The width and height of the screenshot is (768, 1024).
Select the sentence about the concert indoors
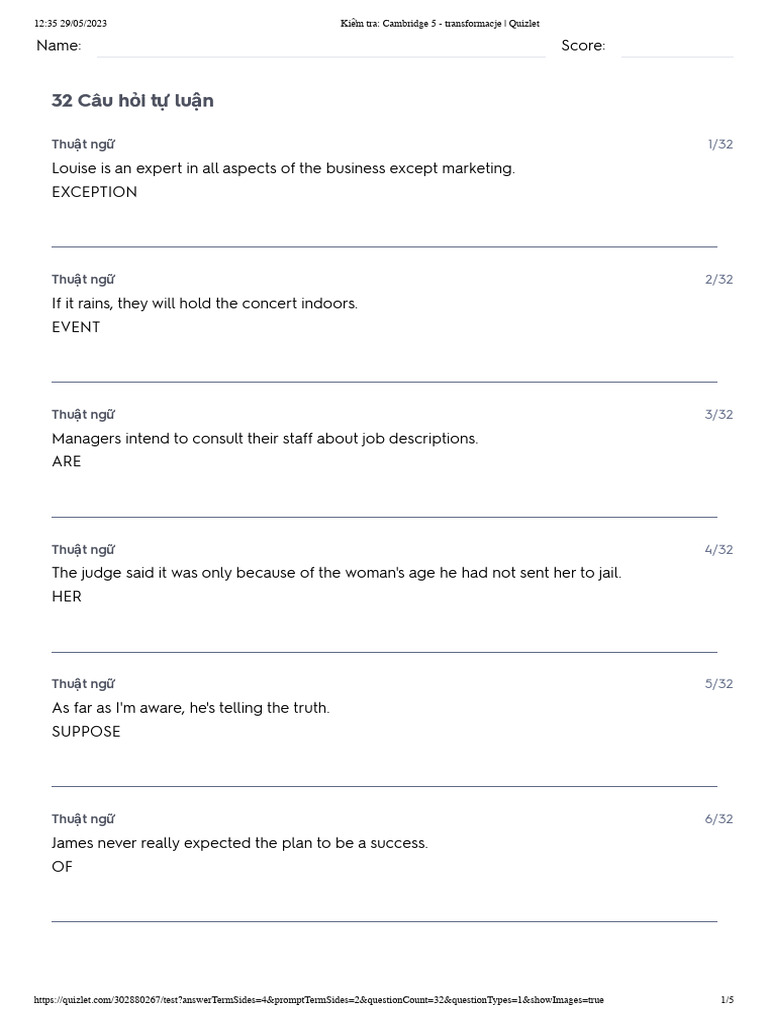tap(204, 303)
